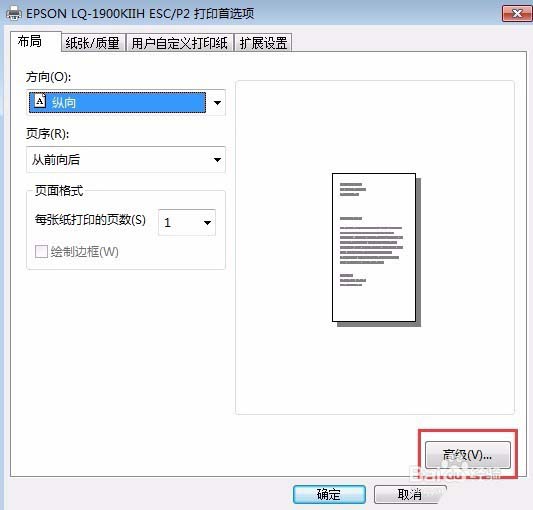The image size is (533, 510).
Task: Switch to the 扩展设置 tab
Action: (263, 43)
